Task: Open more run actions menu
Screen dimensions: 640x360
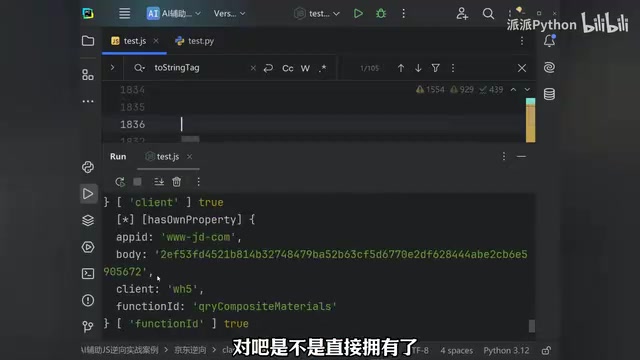Action: pos(403,13)
